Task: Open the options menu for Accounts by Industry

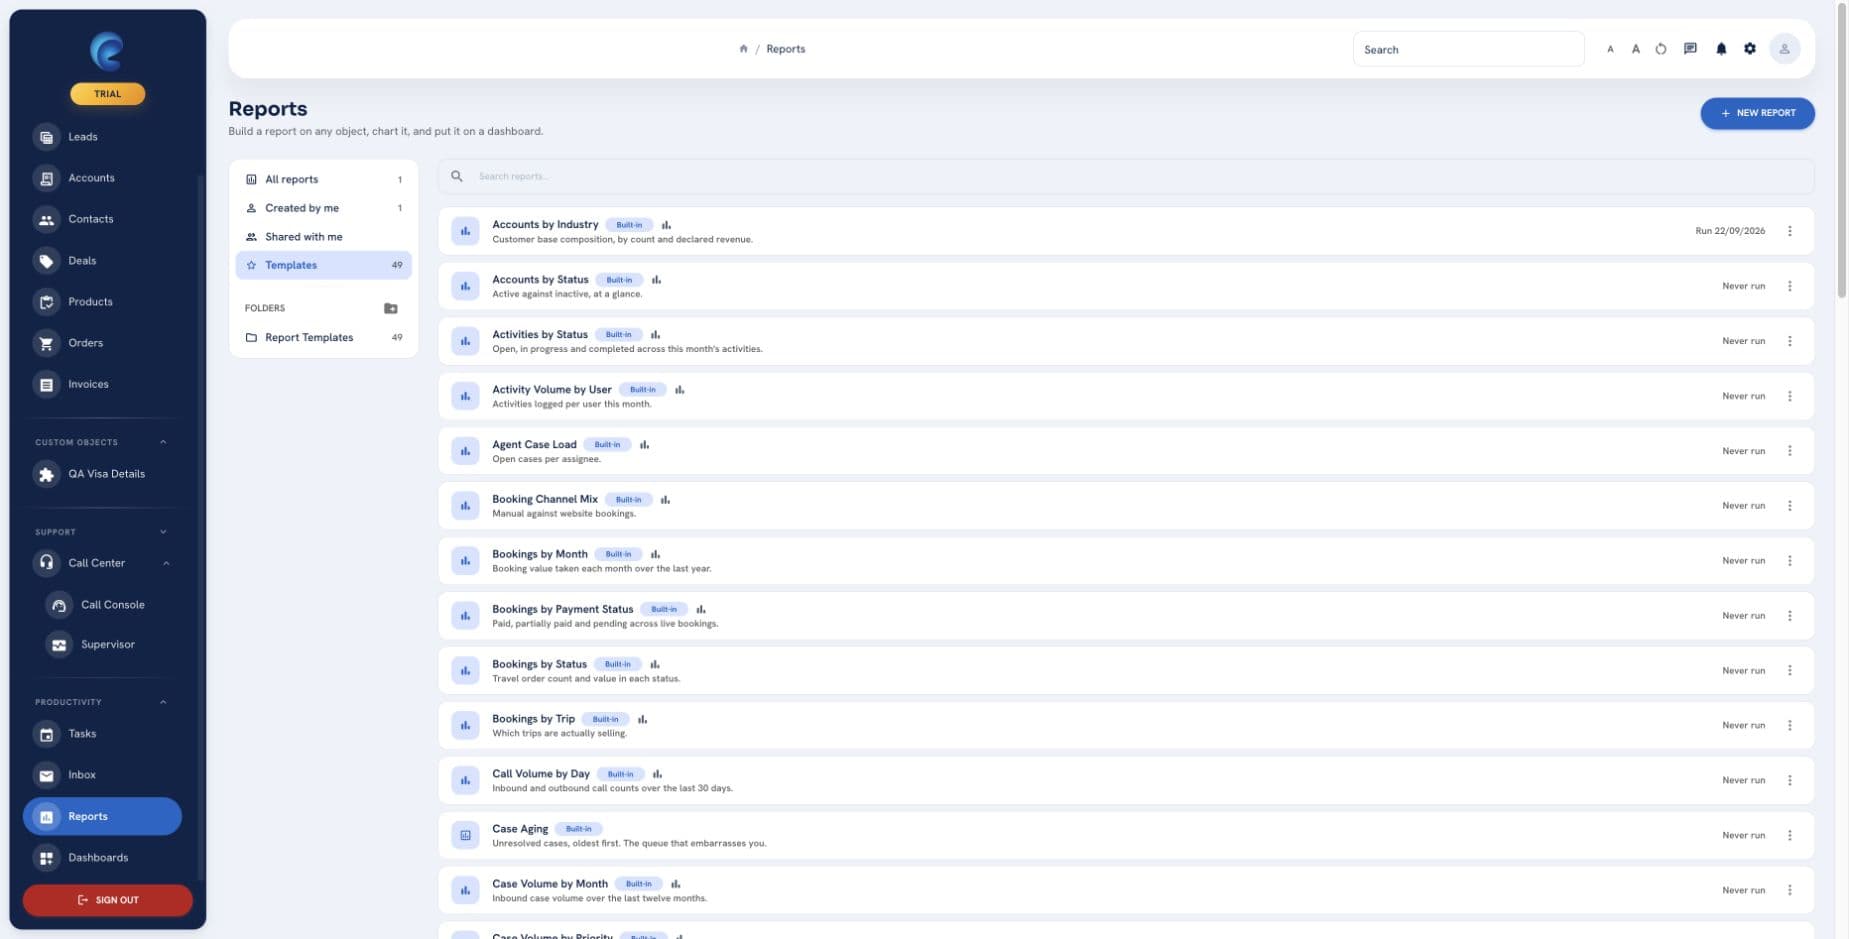Action: [x=1790, y=231]
